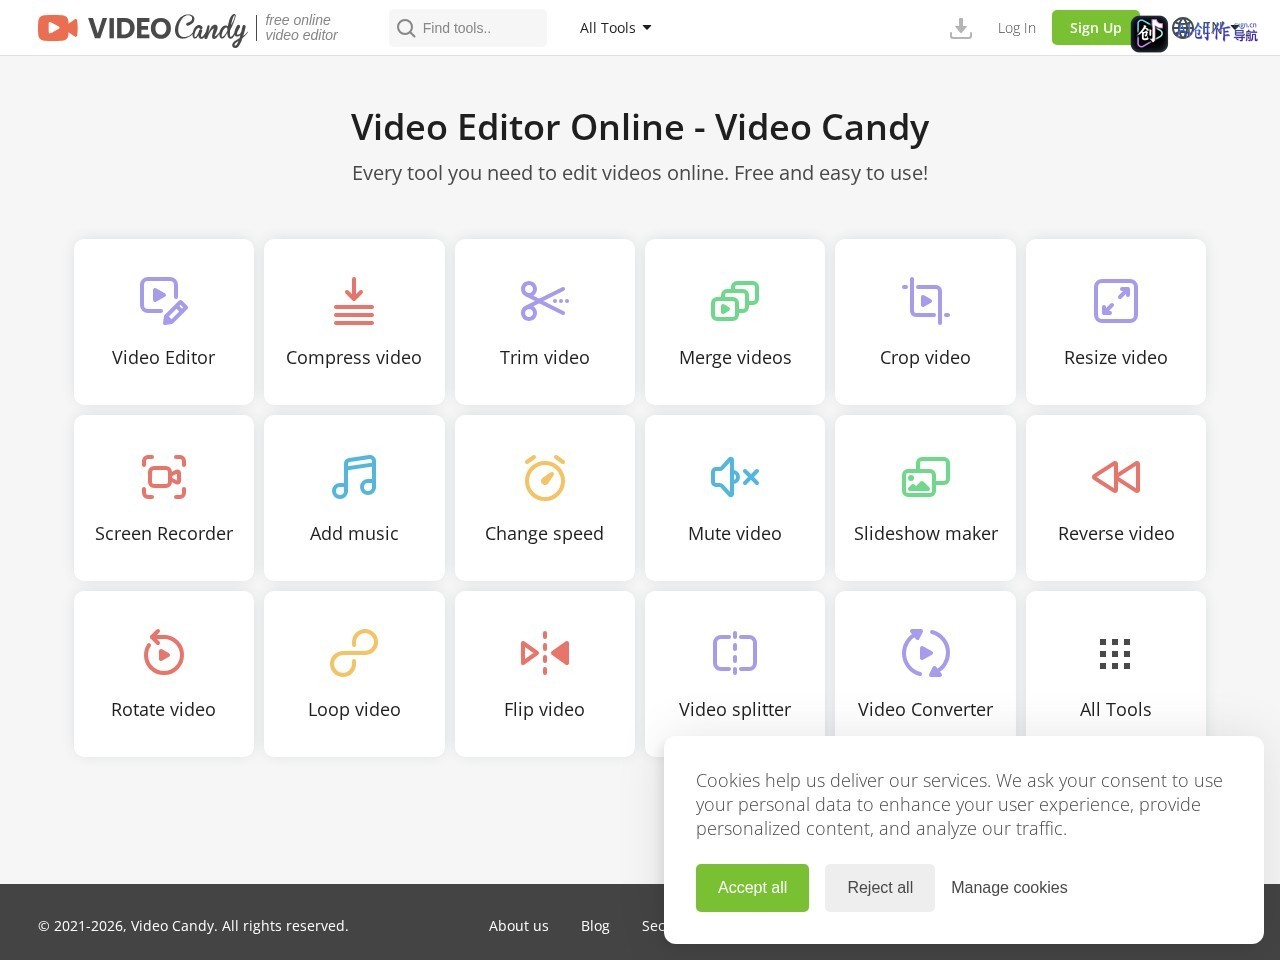Viewport: 1280px width, 960px height.
Task: Select the Compress video icon
Action: (x=354, y=301)
